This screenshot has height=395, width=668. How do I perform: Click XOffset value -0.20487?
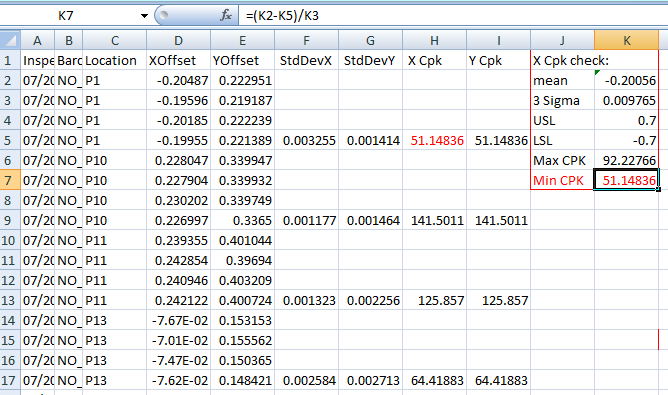coord(179,81)
